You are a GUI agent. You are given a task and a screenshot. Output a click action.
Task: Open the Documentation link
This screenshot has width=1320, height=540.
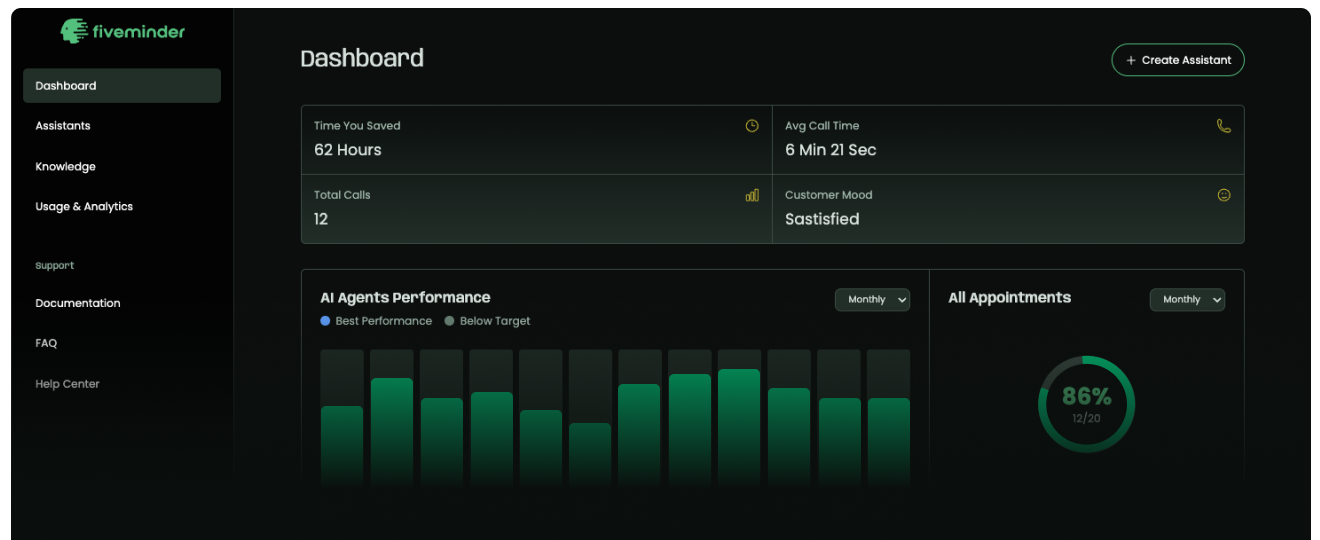click(x=78, y=303)
